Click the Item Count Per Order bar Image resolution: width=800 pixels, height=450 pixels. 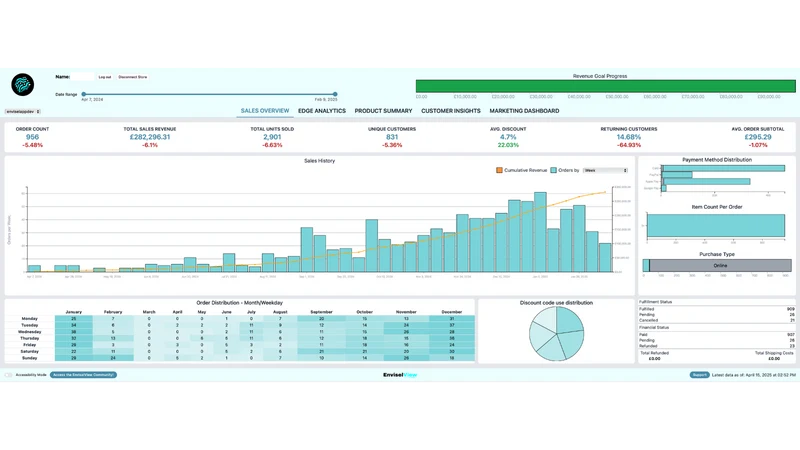pos(716,226)
